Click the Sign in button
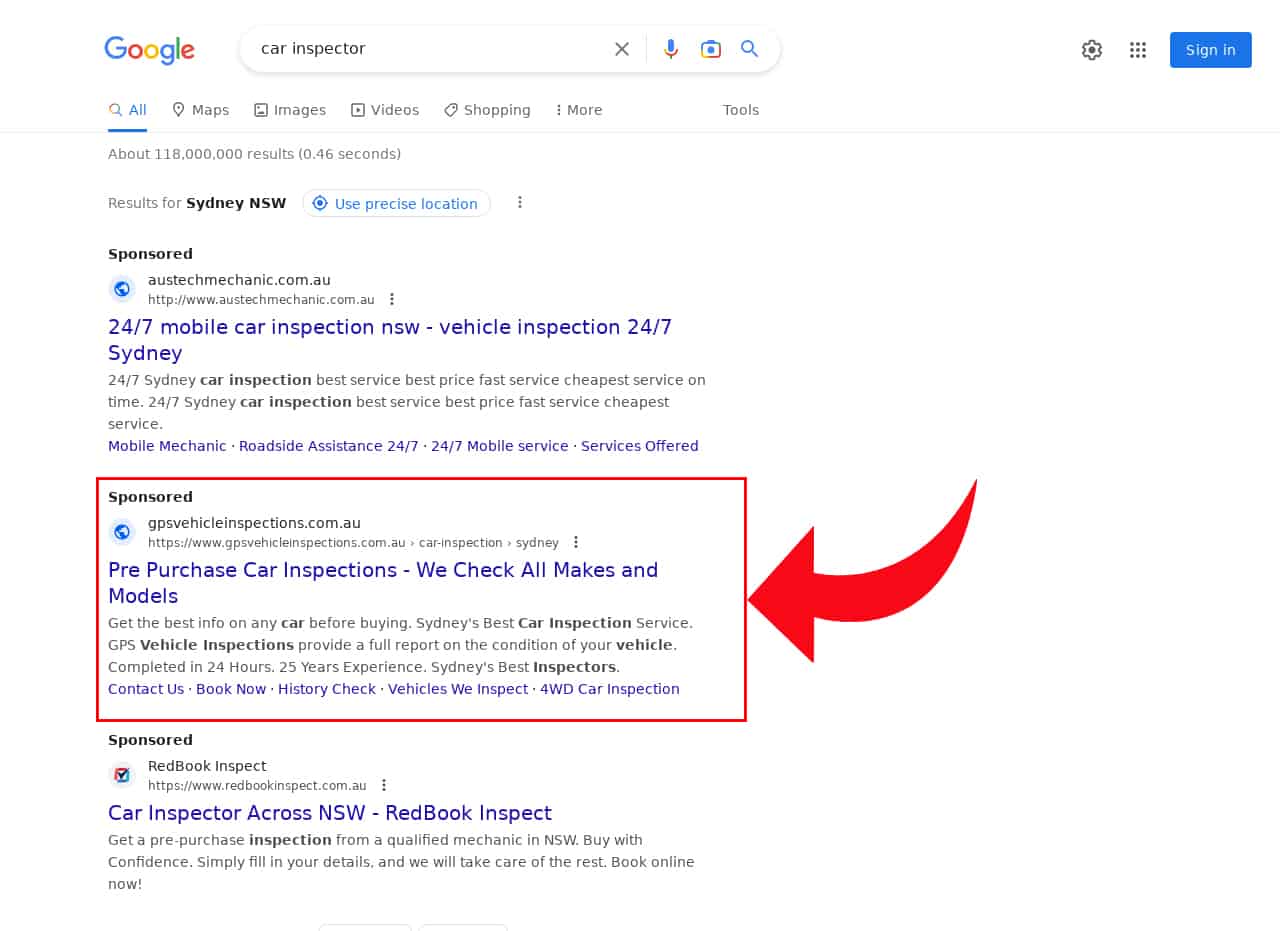The width and height of the screenshot is (1280, 931). 1210,50
